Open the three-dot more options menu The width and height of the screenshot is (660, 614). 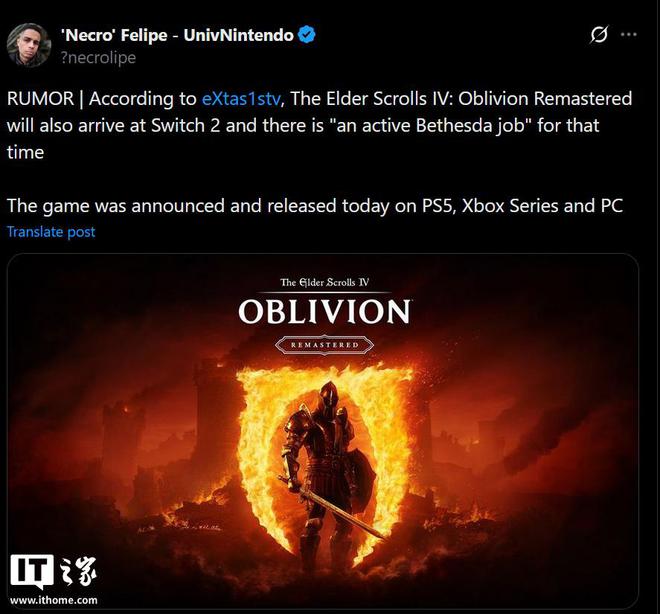click(628, 35)
